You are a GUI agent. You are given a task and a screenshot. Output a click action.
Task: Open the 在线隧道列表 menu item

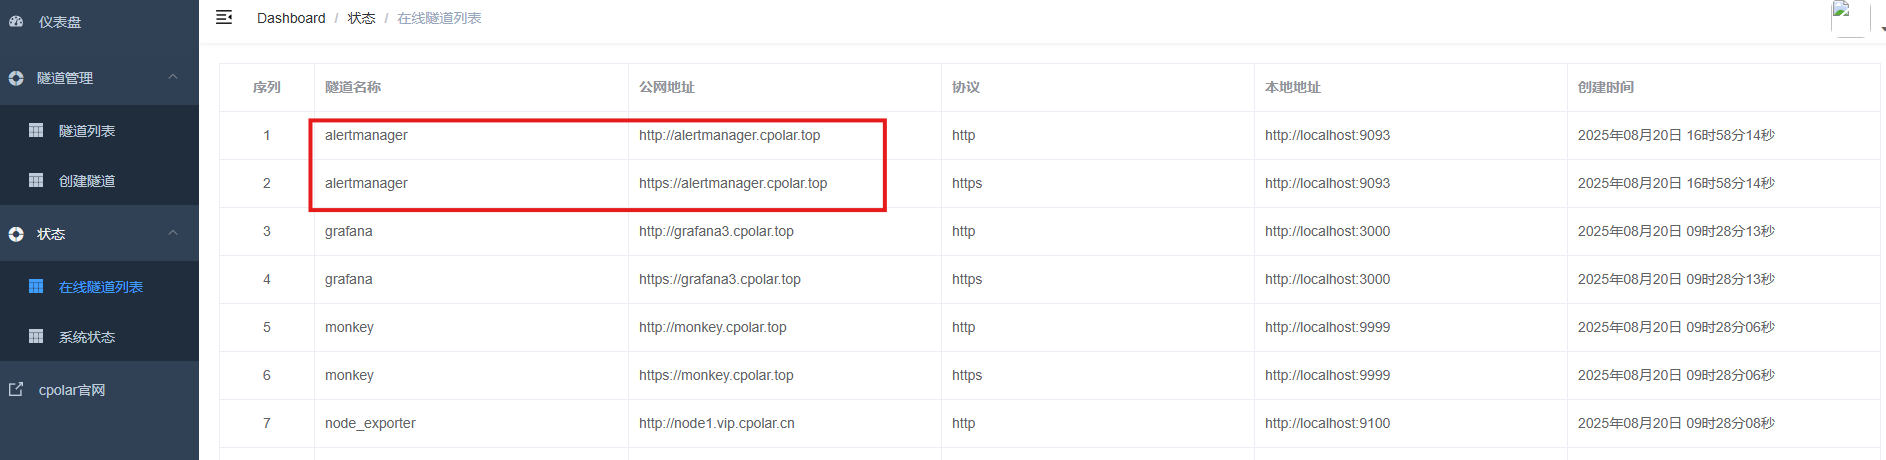(x=99, y=287)
